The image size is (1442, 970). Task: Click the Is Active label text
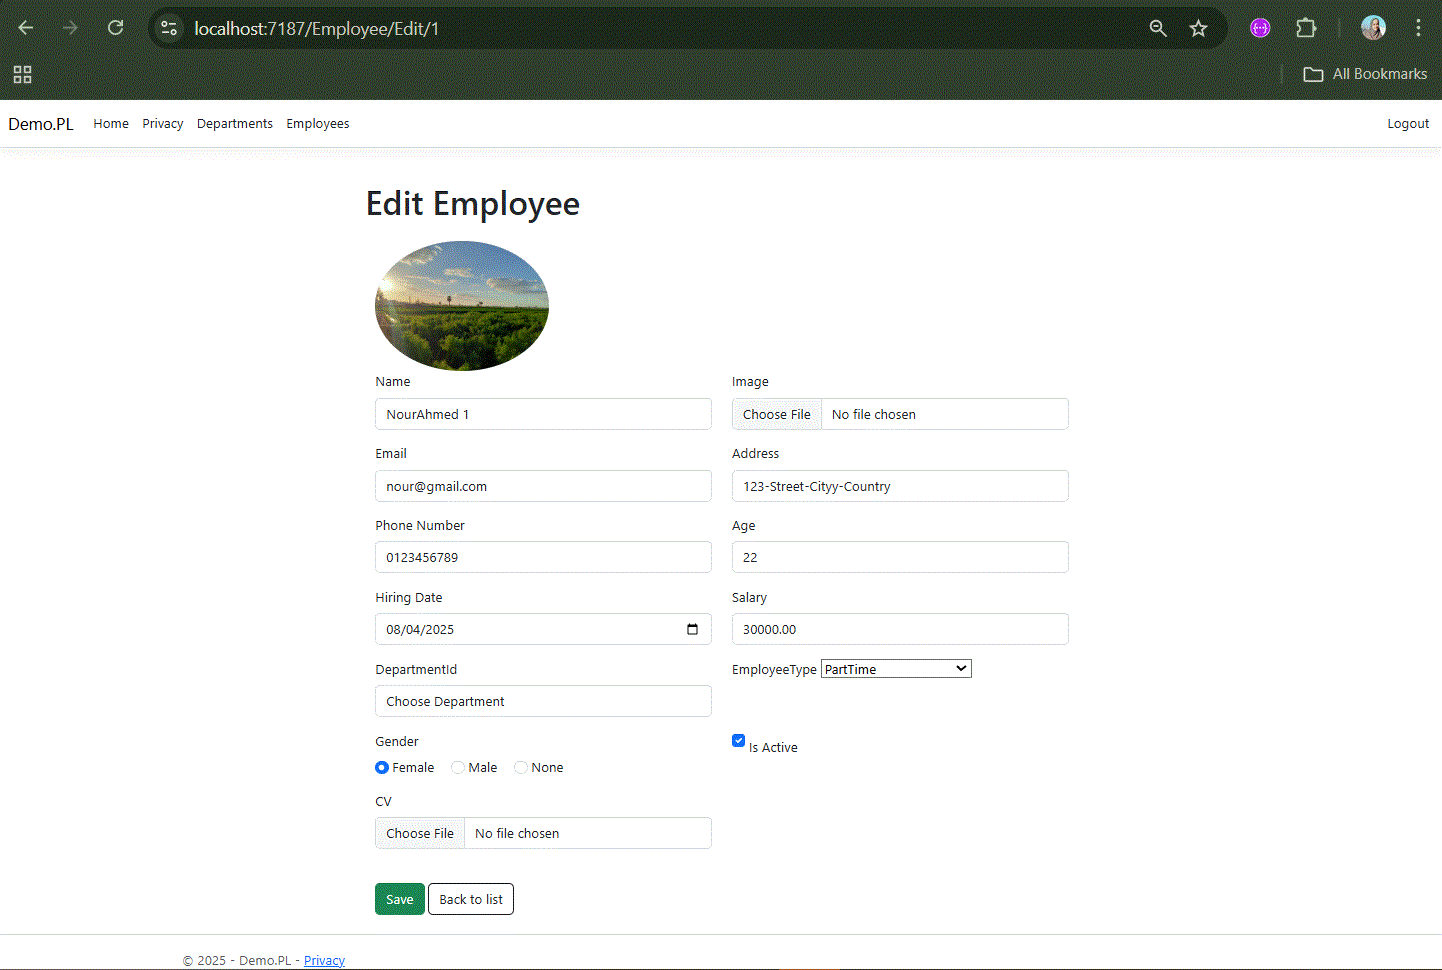(773, 747)
